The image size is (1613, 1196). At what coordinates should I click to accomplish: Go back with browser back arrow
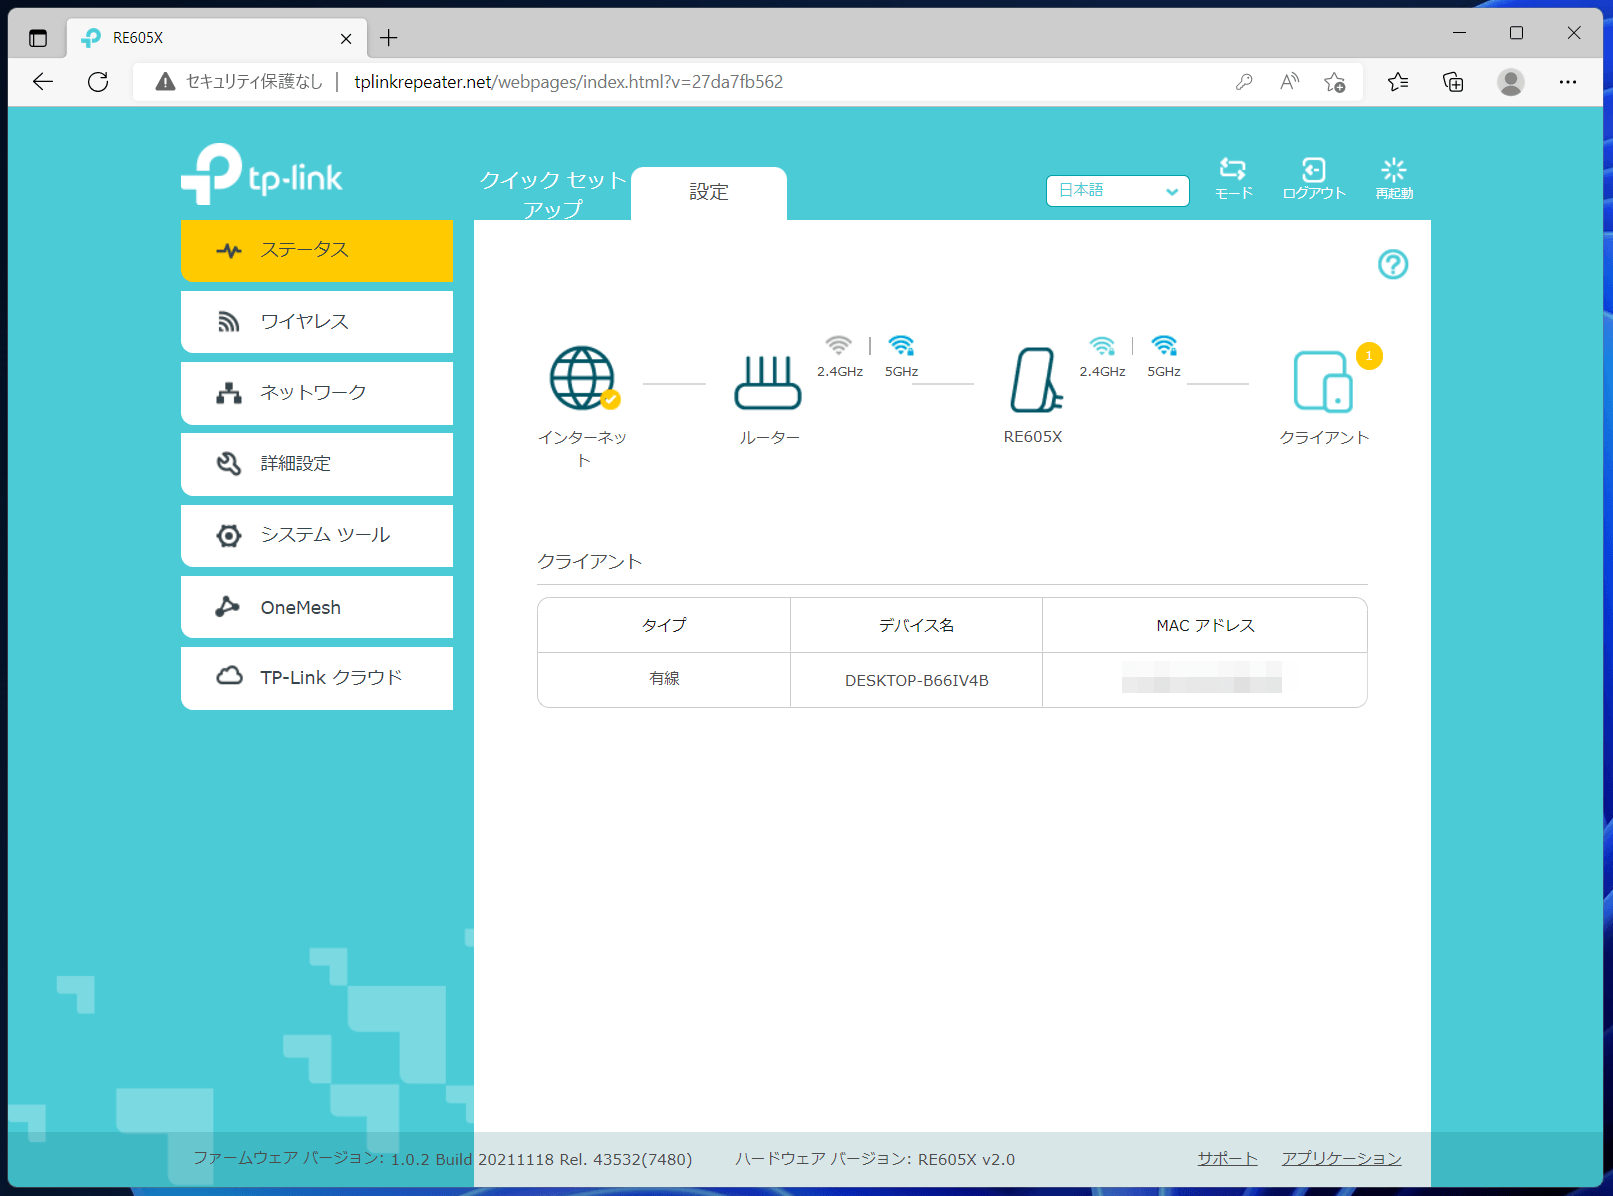tap(43, 82)
